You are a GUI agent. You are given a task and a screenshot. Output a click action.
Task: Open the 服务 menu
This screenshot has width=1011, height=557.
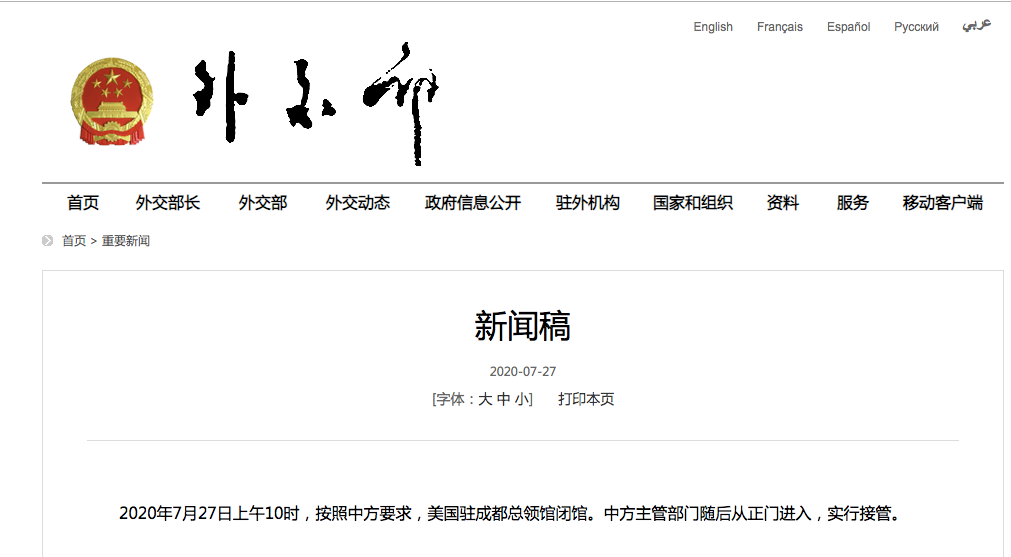(853, 203)
